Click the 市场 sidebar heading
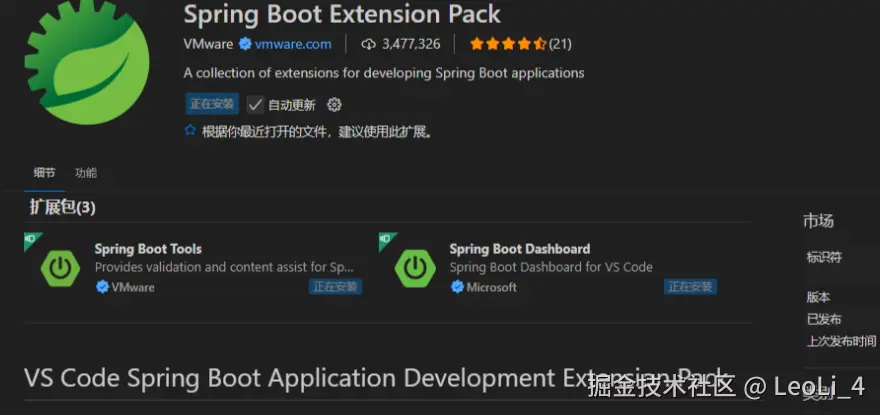This screenshot has width=880, height=415. pos(818,221)
